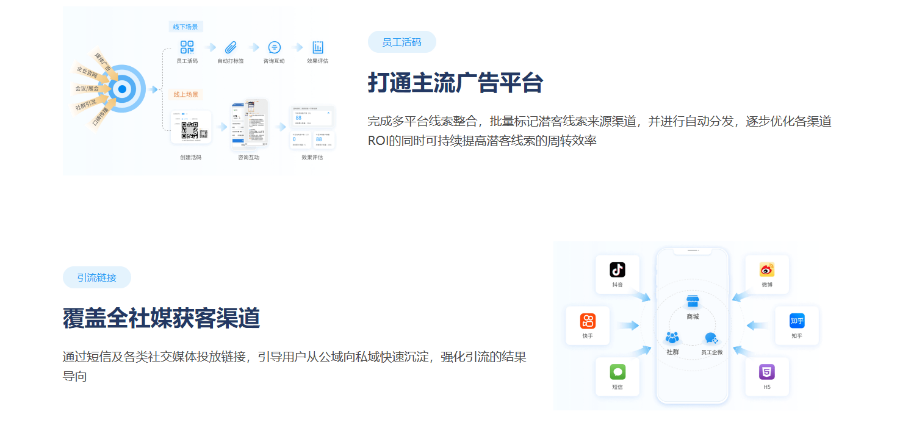Image resolution: width=900 pixels, height=432 pixels.
Task: Click the 员工活码 QR code icon
Action: [187, 47]
